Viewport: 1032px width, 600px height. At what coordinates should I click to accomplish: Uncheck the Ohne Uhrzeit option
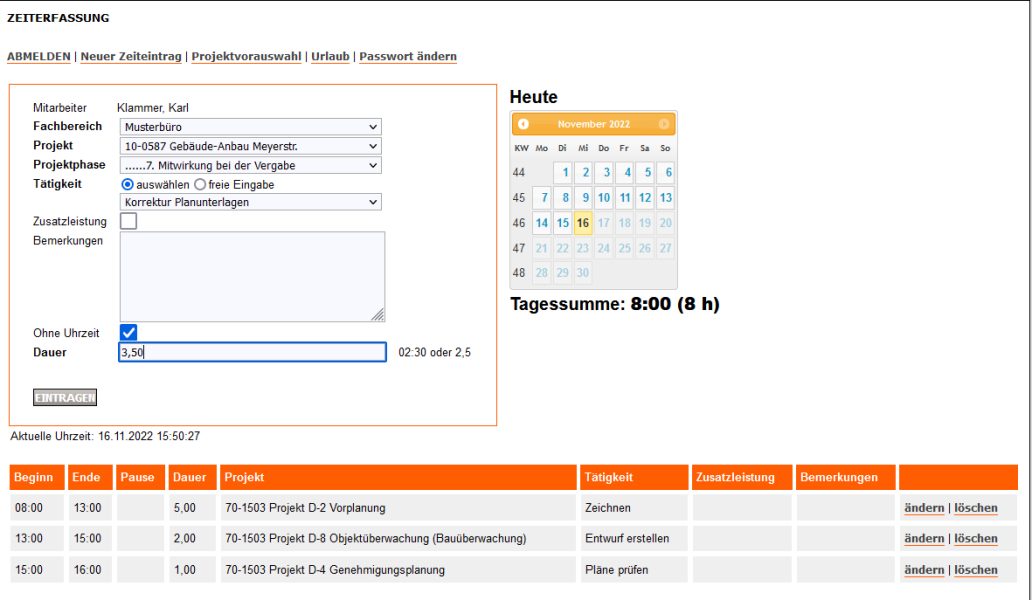pyautogui.click(x=127, y=332)
